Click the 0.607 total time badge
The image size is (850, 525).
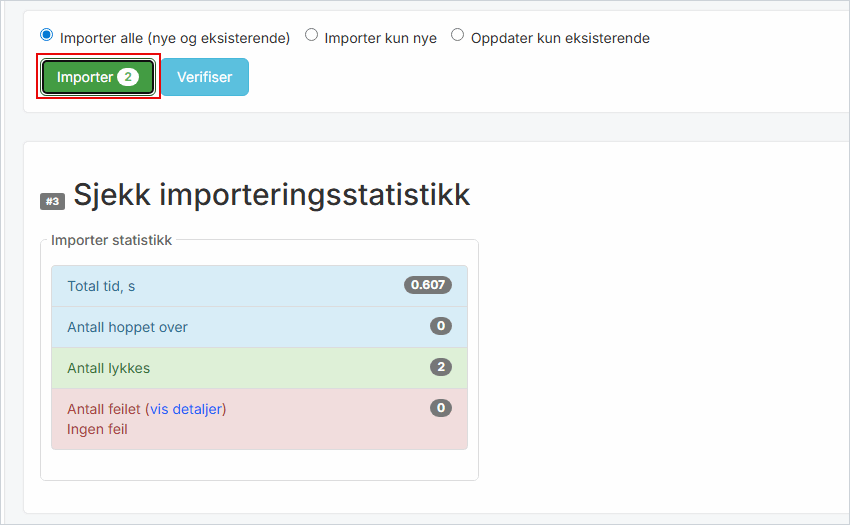point(428,285)
